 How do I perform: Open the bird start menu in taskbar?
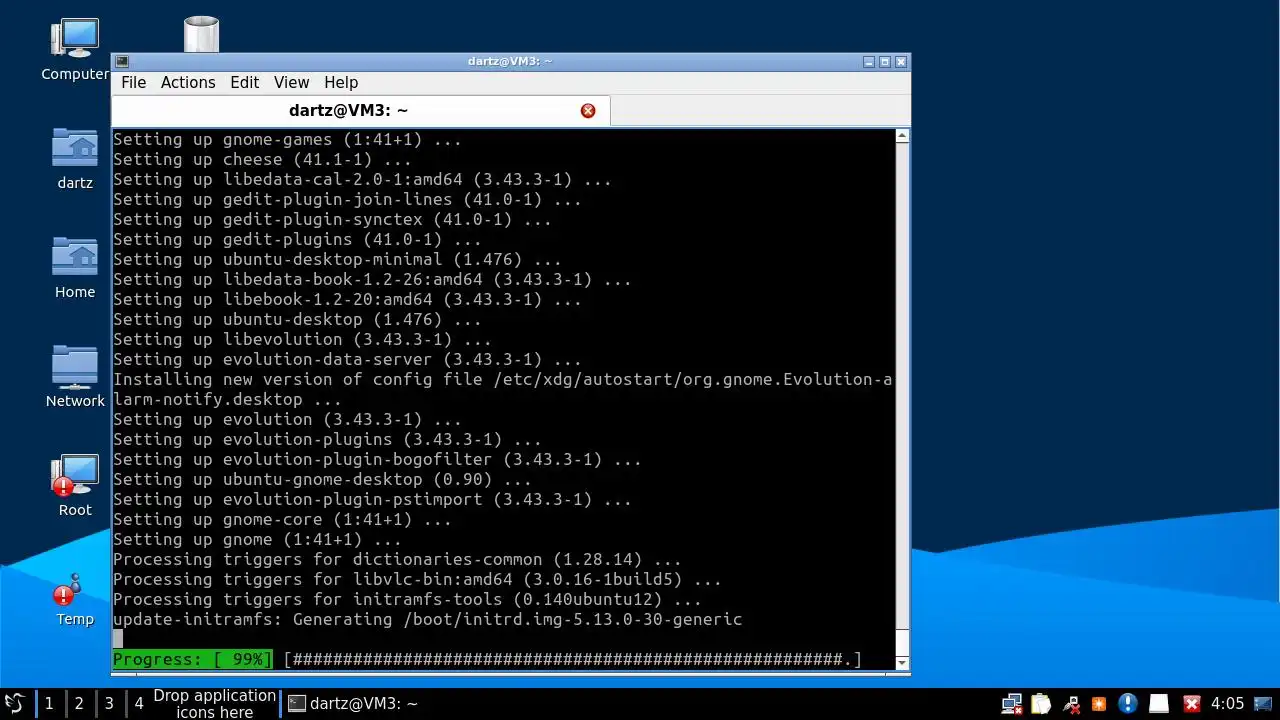pos(14,703)
